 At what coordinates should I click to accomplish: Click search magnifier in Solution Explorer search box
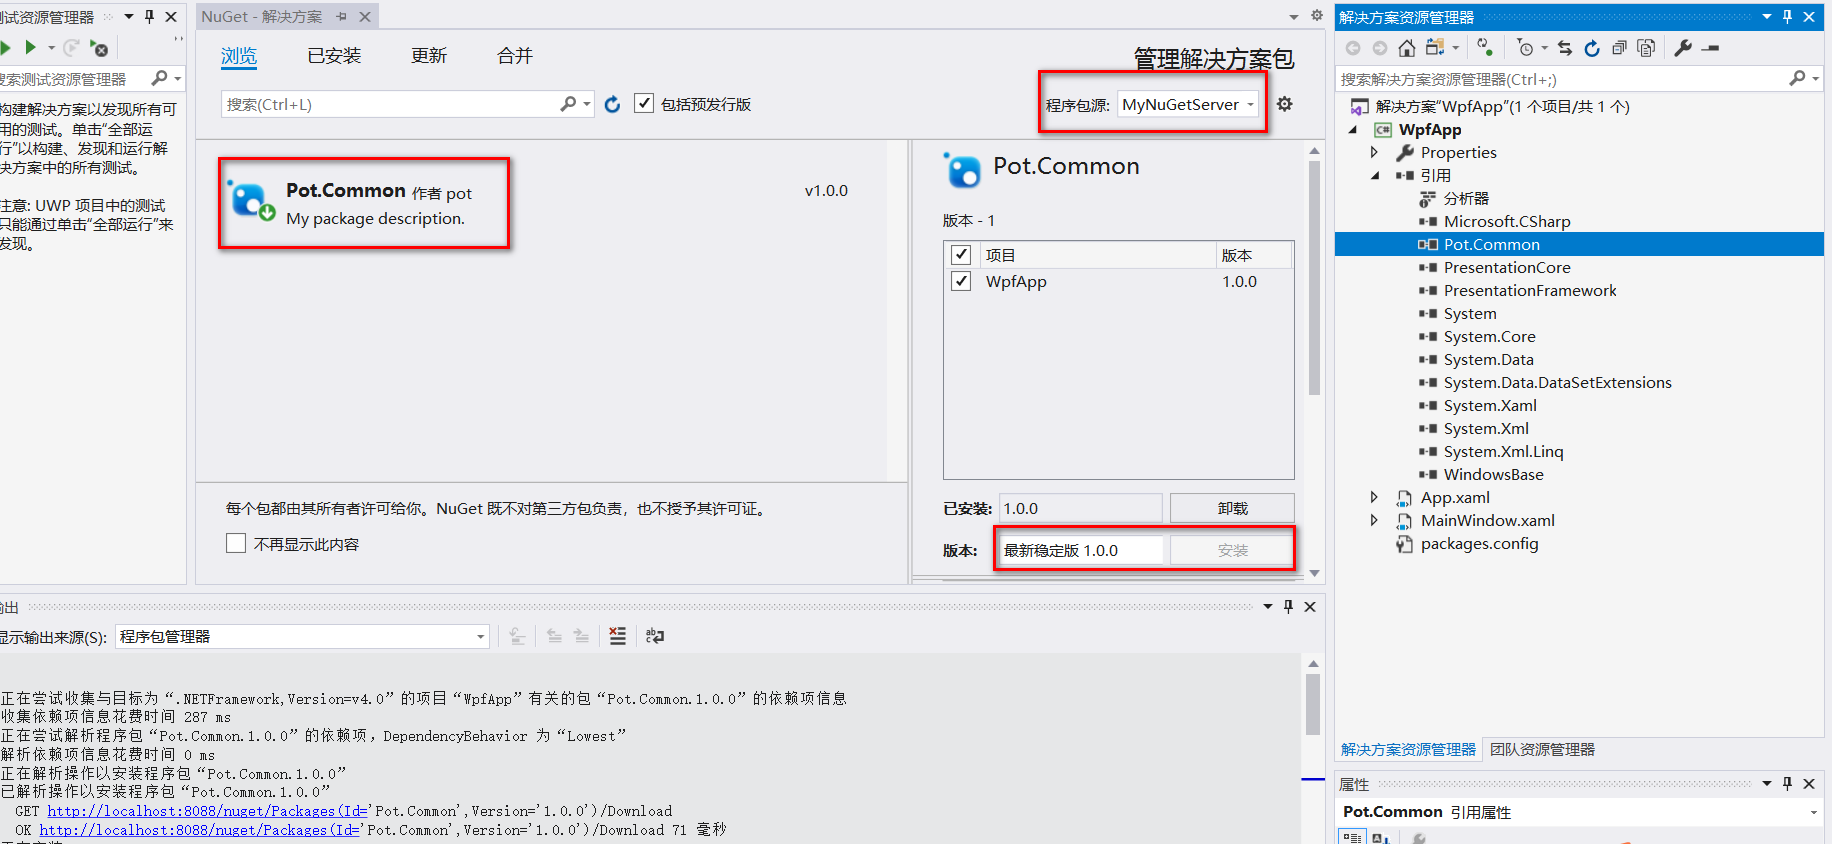(x=1797, y=78)
